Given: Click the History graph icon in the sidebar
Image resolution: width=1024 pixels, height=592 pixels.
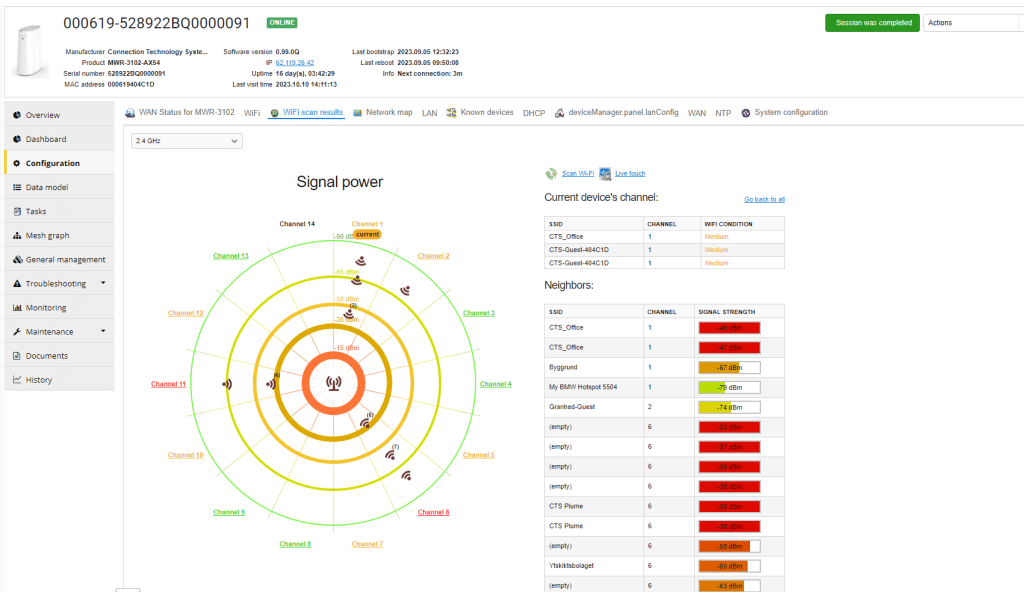Looking at the screenshot, I should pyautogui.click(x=17, y=380).
